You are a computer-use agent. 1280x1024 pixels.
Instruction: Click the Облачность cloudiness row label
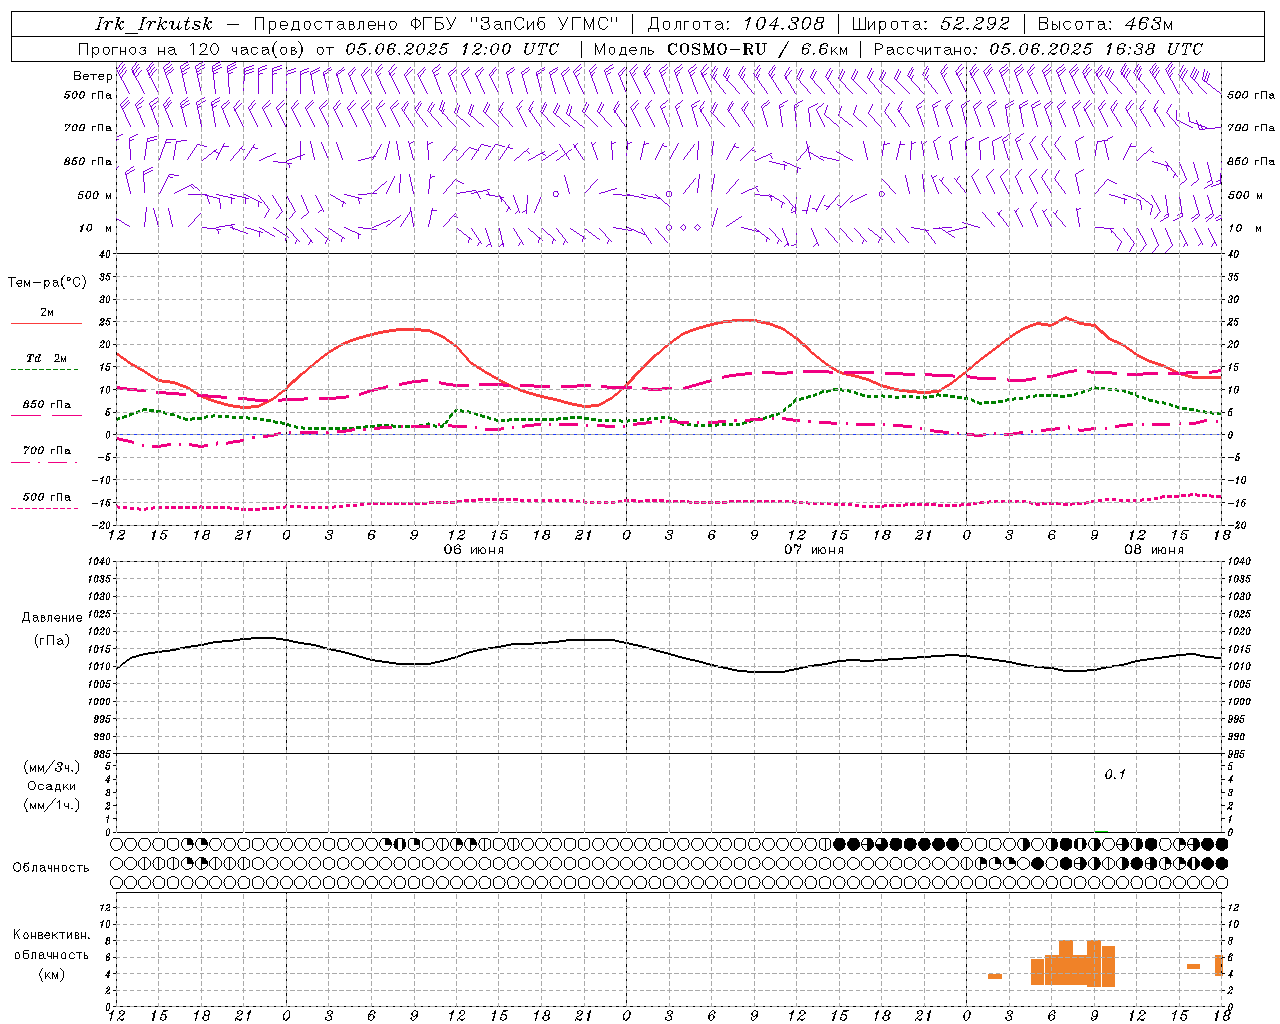[x=51, y=868]
